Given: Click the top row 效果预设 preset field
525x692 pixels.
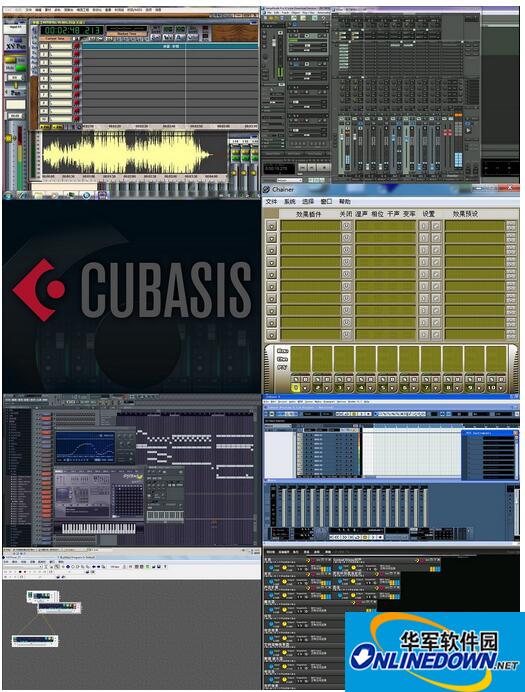Looking at the screenshot, I should pos(475,226).
